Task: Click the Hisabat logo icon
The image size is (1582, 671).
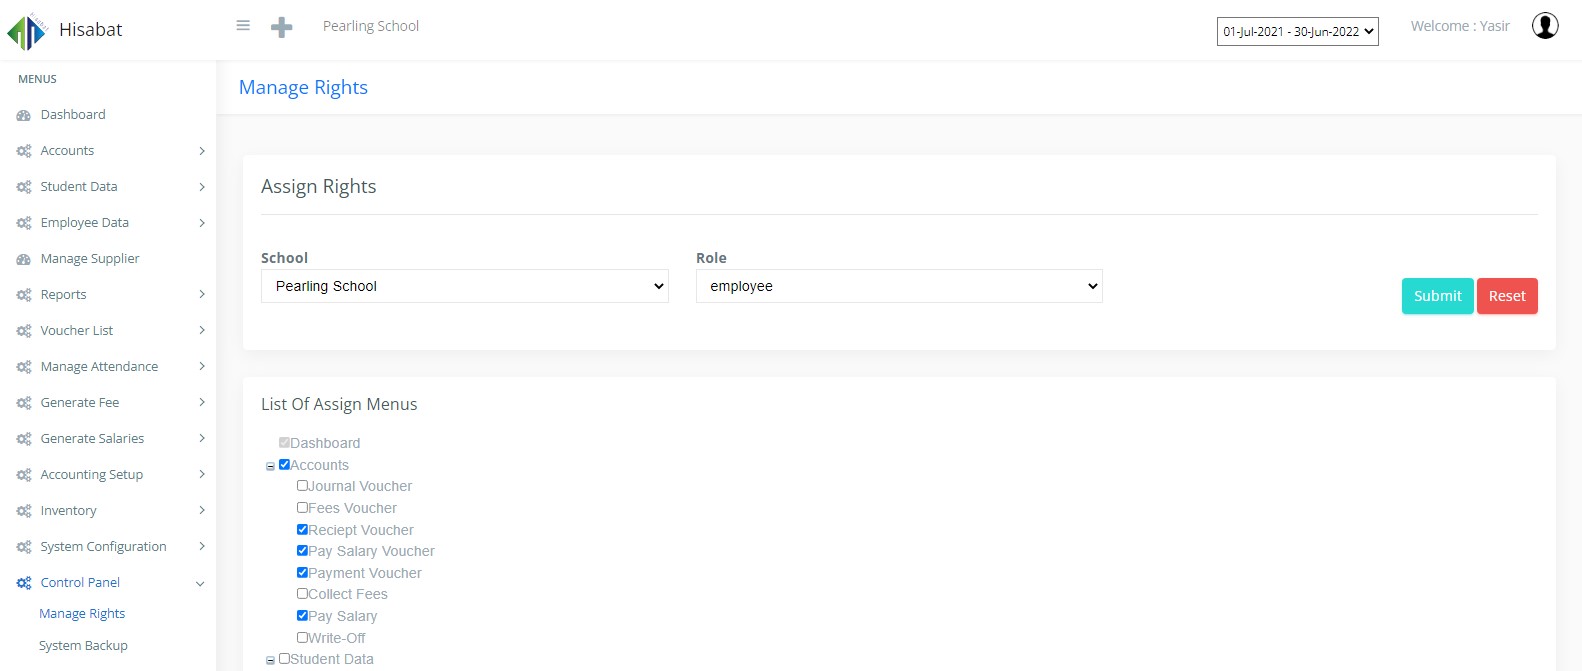Action: point(26,31)
